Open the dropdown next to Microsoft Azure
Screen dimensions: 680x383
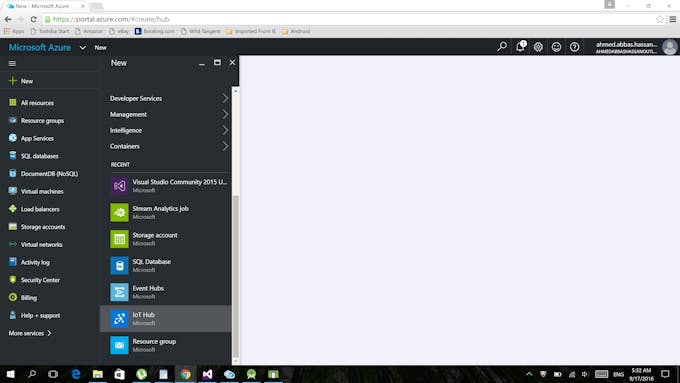point(82,48)
